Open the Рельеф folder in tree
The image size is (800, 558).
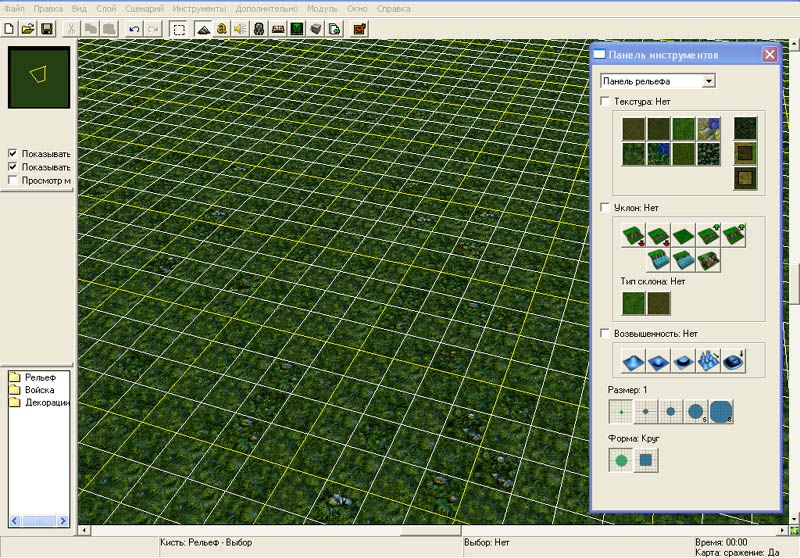[x=40, y=377]
